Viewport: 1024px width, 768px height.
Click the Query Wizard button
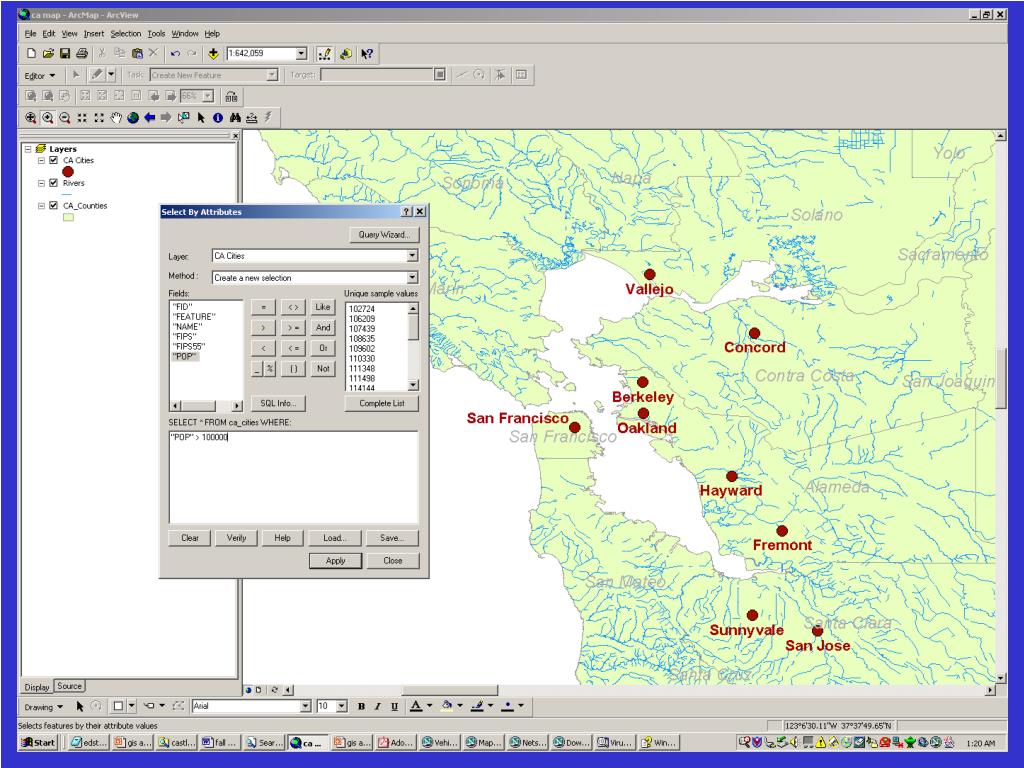point(384,234)
